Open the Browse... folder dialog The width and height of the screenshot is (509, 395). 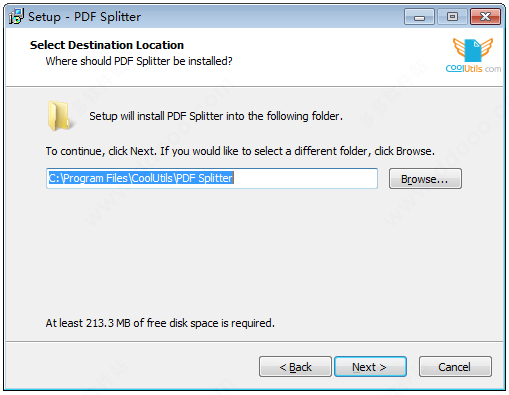click(x=425, y=179)
